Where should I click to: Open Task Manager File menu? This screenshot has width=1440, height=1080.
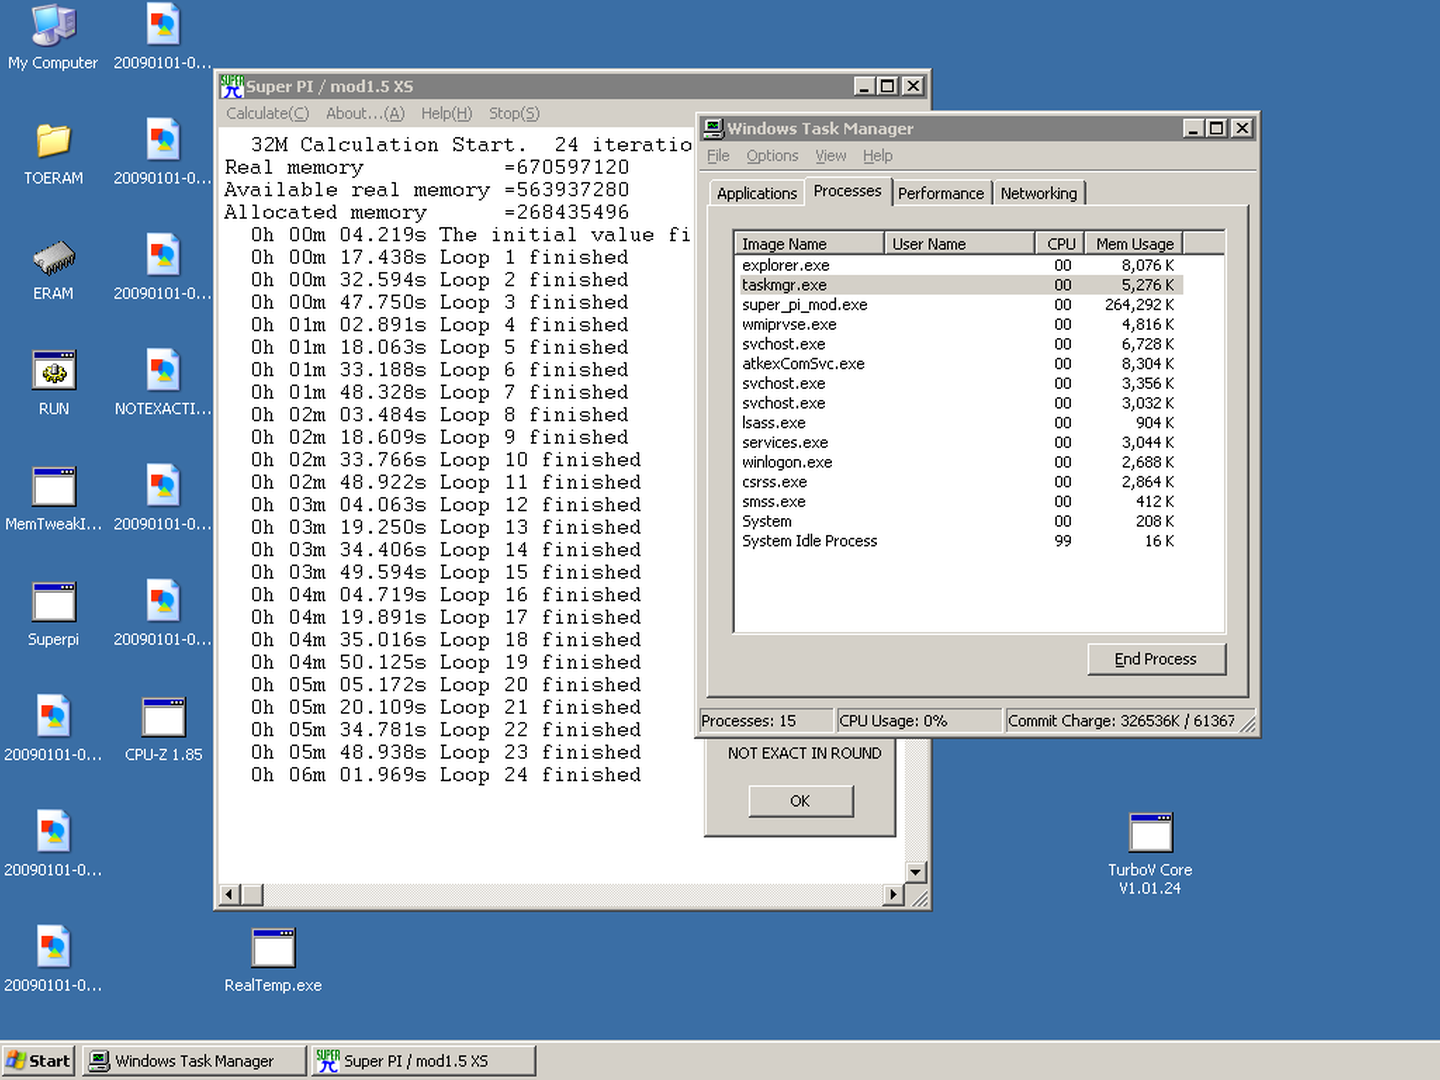click(718, 156)
